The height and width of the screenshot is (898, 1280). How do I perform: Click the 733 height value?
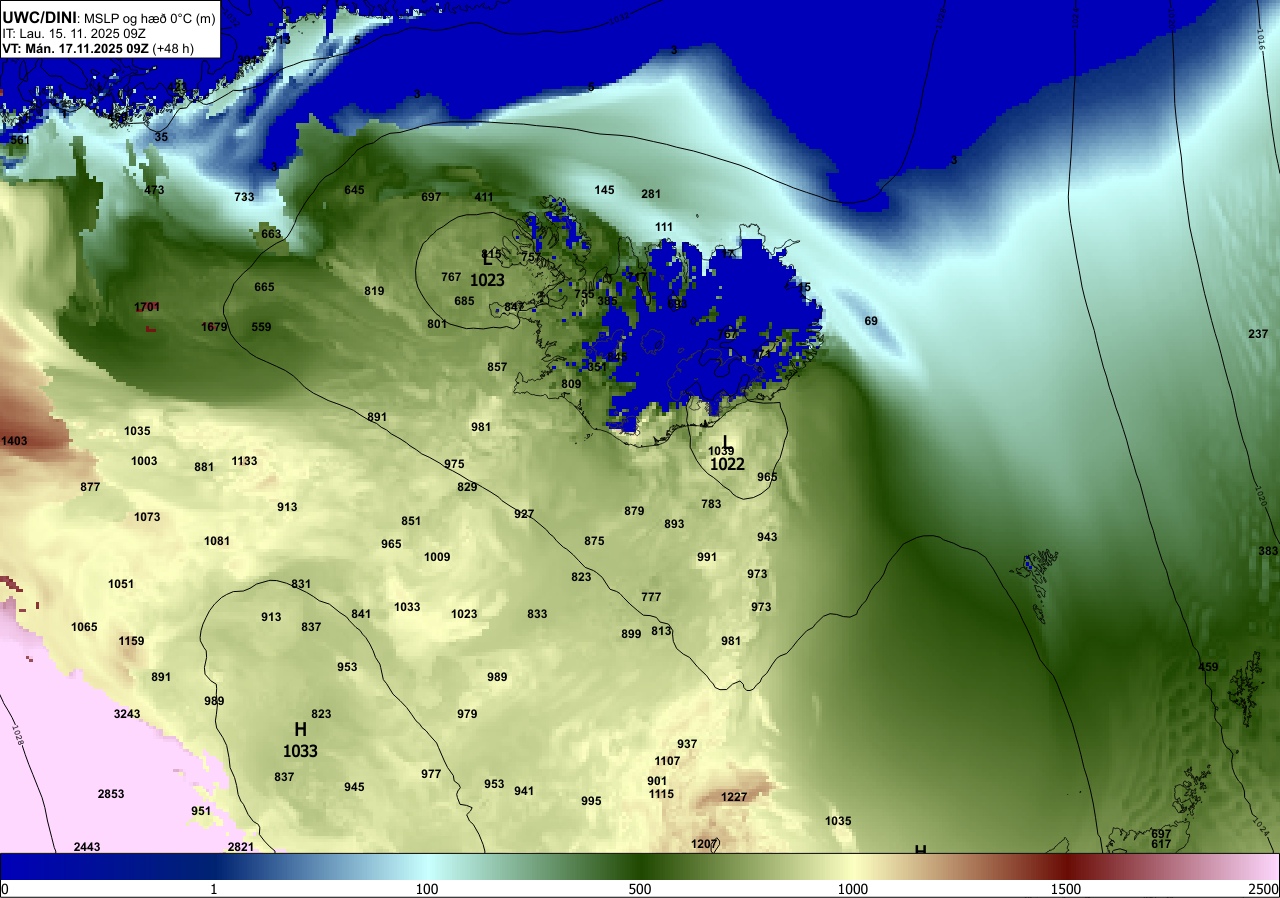point(244,197)
